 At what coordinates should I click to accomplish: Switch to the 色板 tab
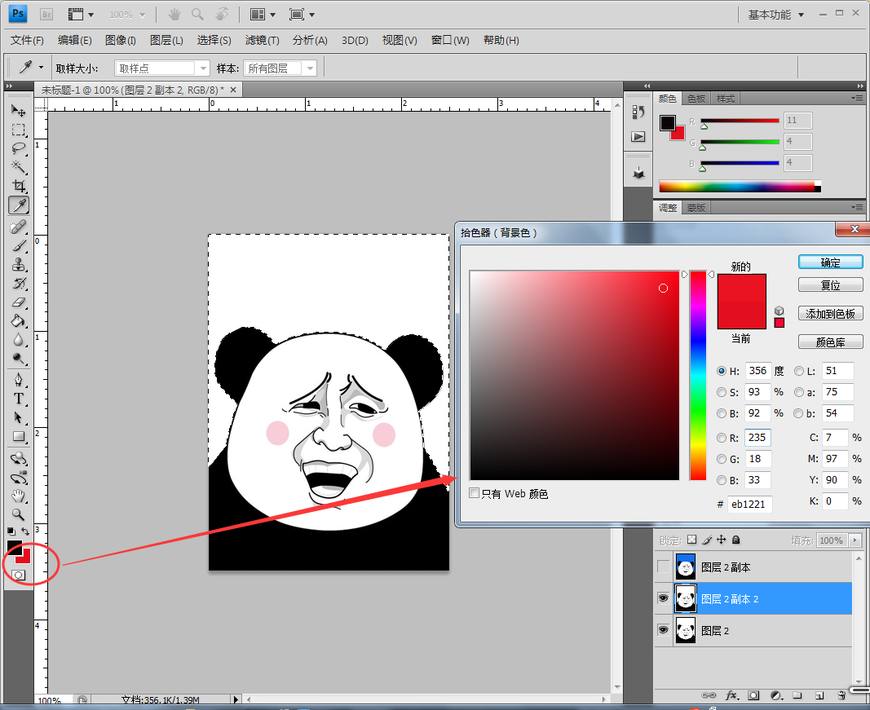coord(698,97)
